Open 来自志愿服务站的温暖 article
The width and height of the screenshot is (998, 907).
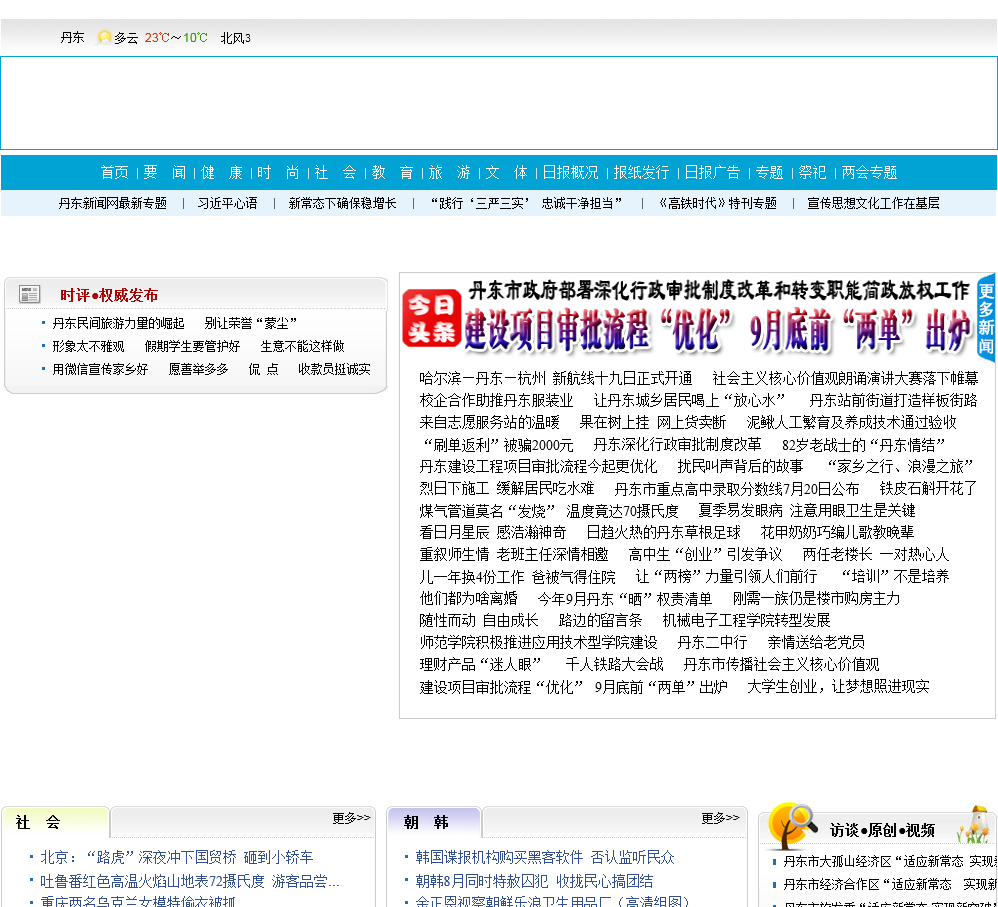[489, 423]
